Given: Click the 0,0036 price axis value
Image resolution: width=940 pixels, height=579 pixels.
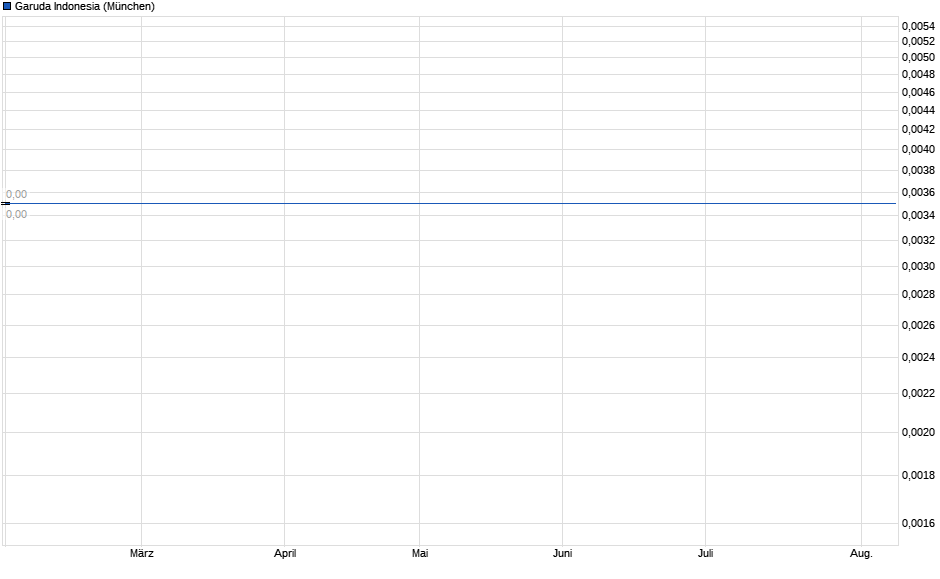Looking at the screenshot, I should pos(918,192).
